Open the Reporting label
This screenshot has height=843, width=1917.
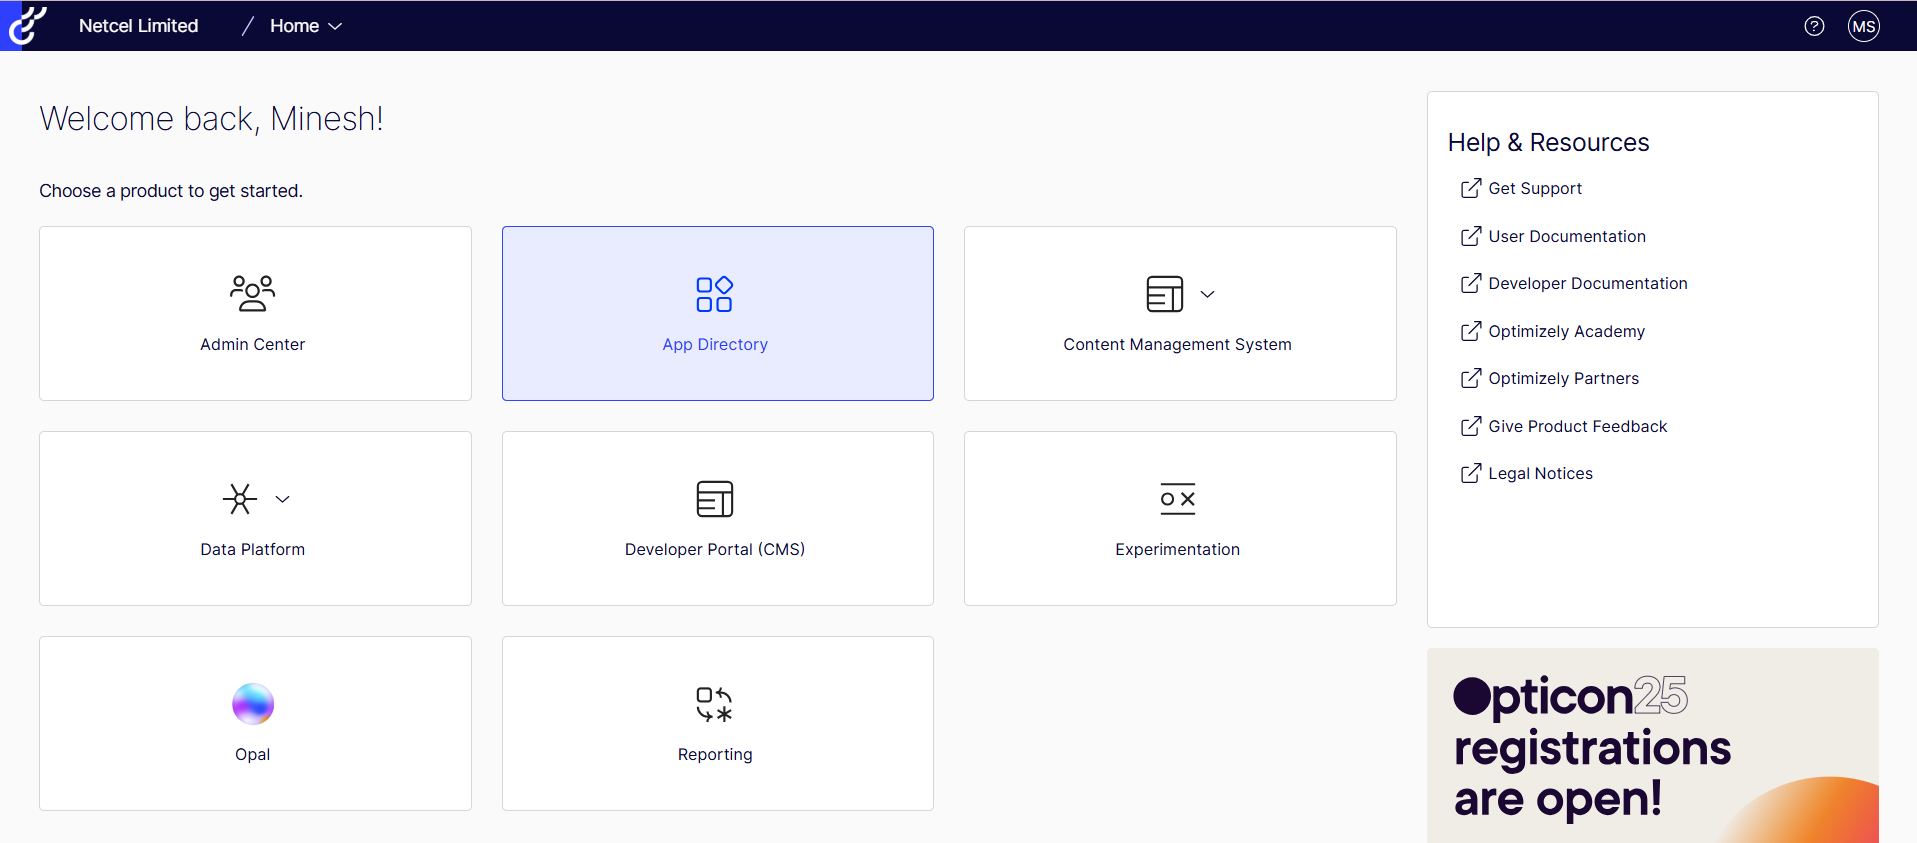click(x=715, y=754)
